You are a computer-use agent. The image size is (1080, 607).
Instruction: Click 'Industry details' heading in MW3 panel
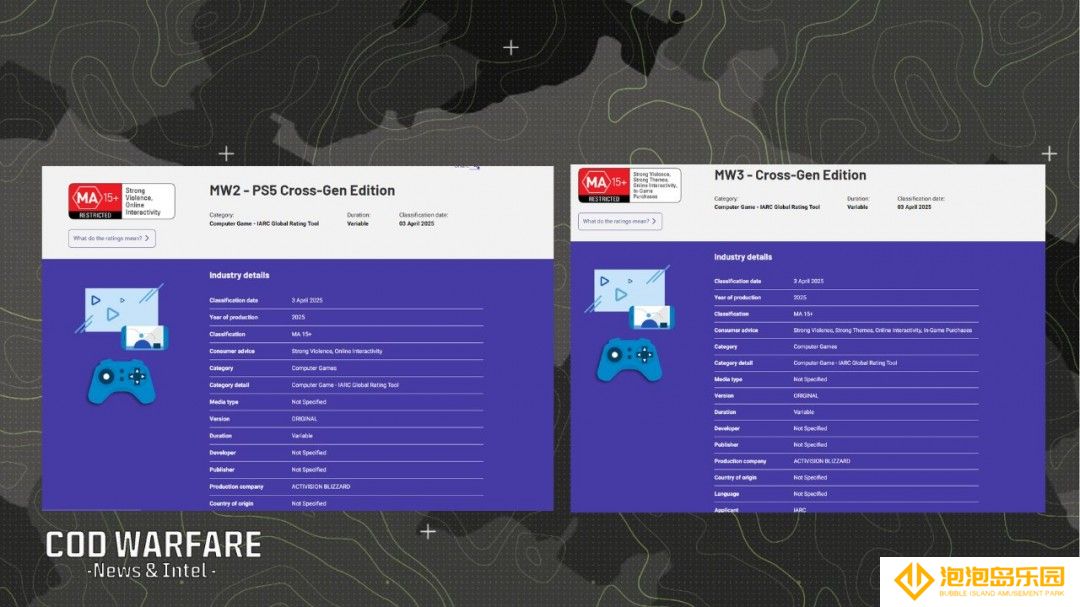pyautogui.click(x=742, y=257)
